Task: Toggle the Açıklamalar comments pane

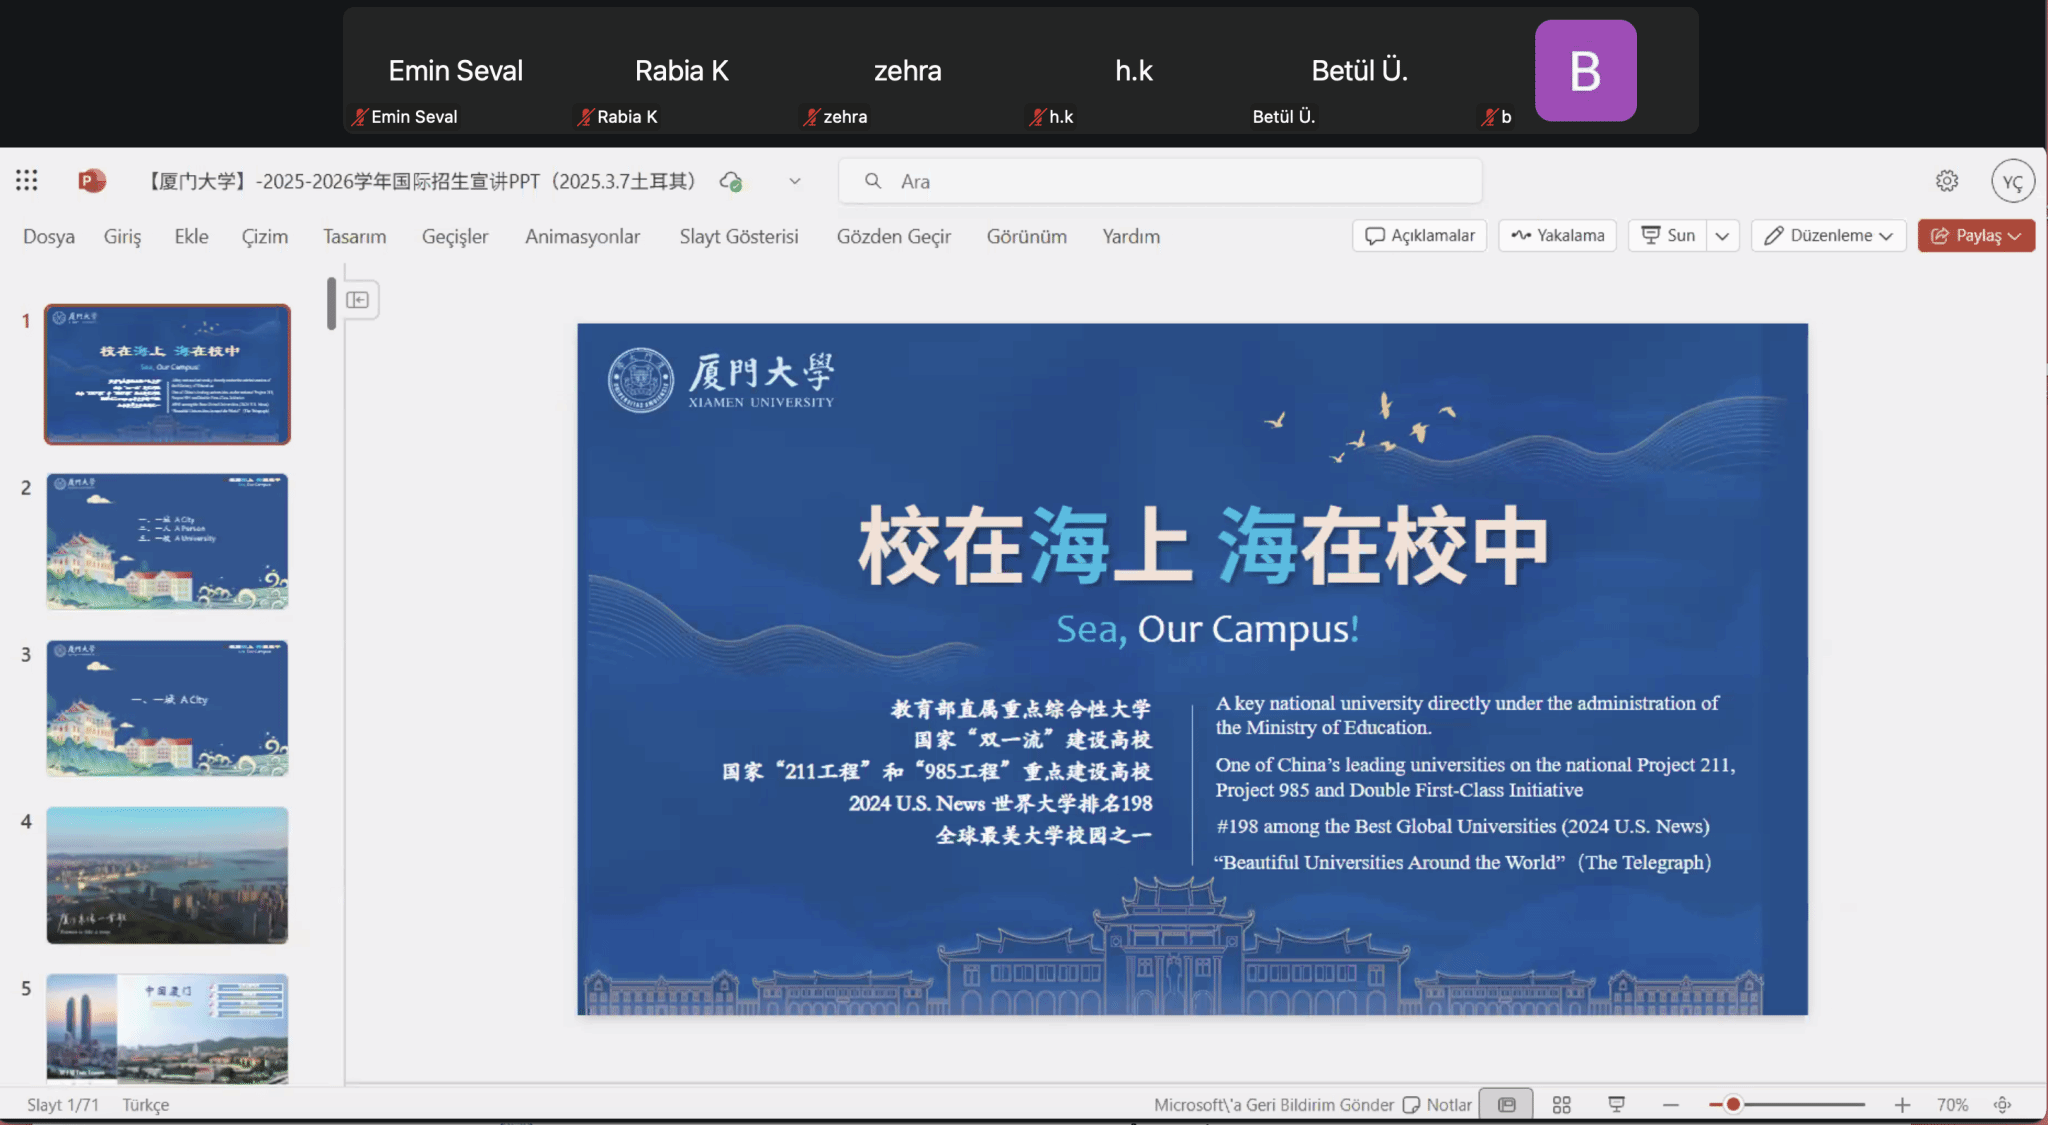Action: pyautogui.click(x=1420, y=235)
